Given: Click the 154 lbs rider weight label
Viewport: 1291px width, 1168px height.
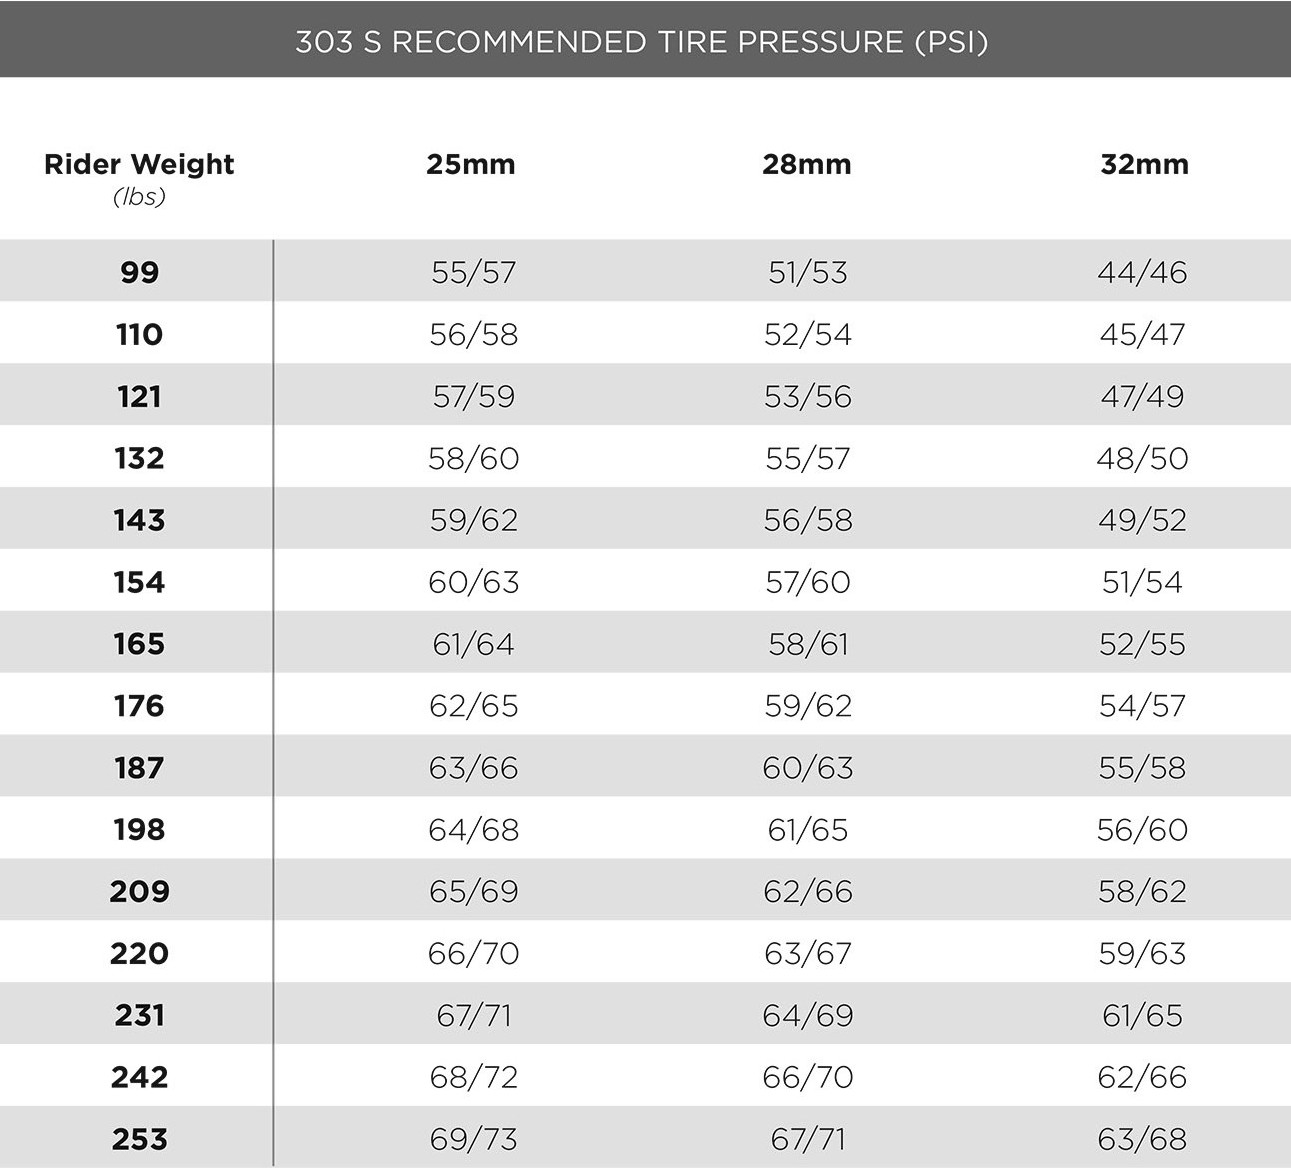Looking at the screenshot, I should coord(139,582).
